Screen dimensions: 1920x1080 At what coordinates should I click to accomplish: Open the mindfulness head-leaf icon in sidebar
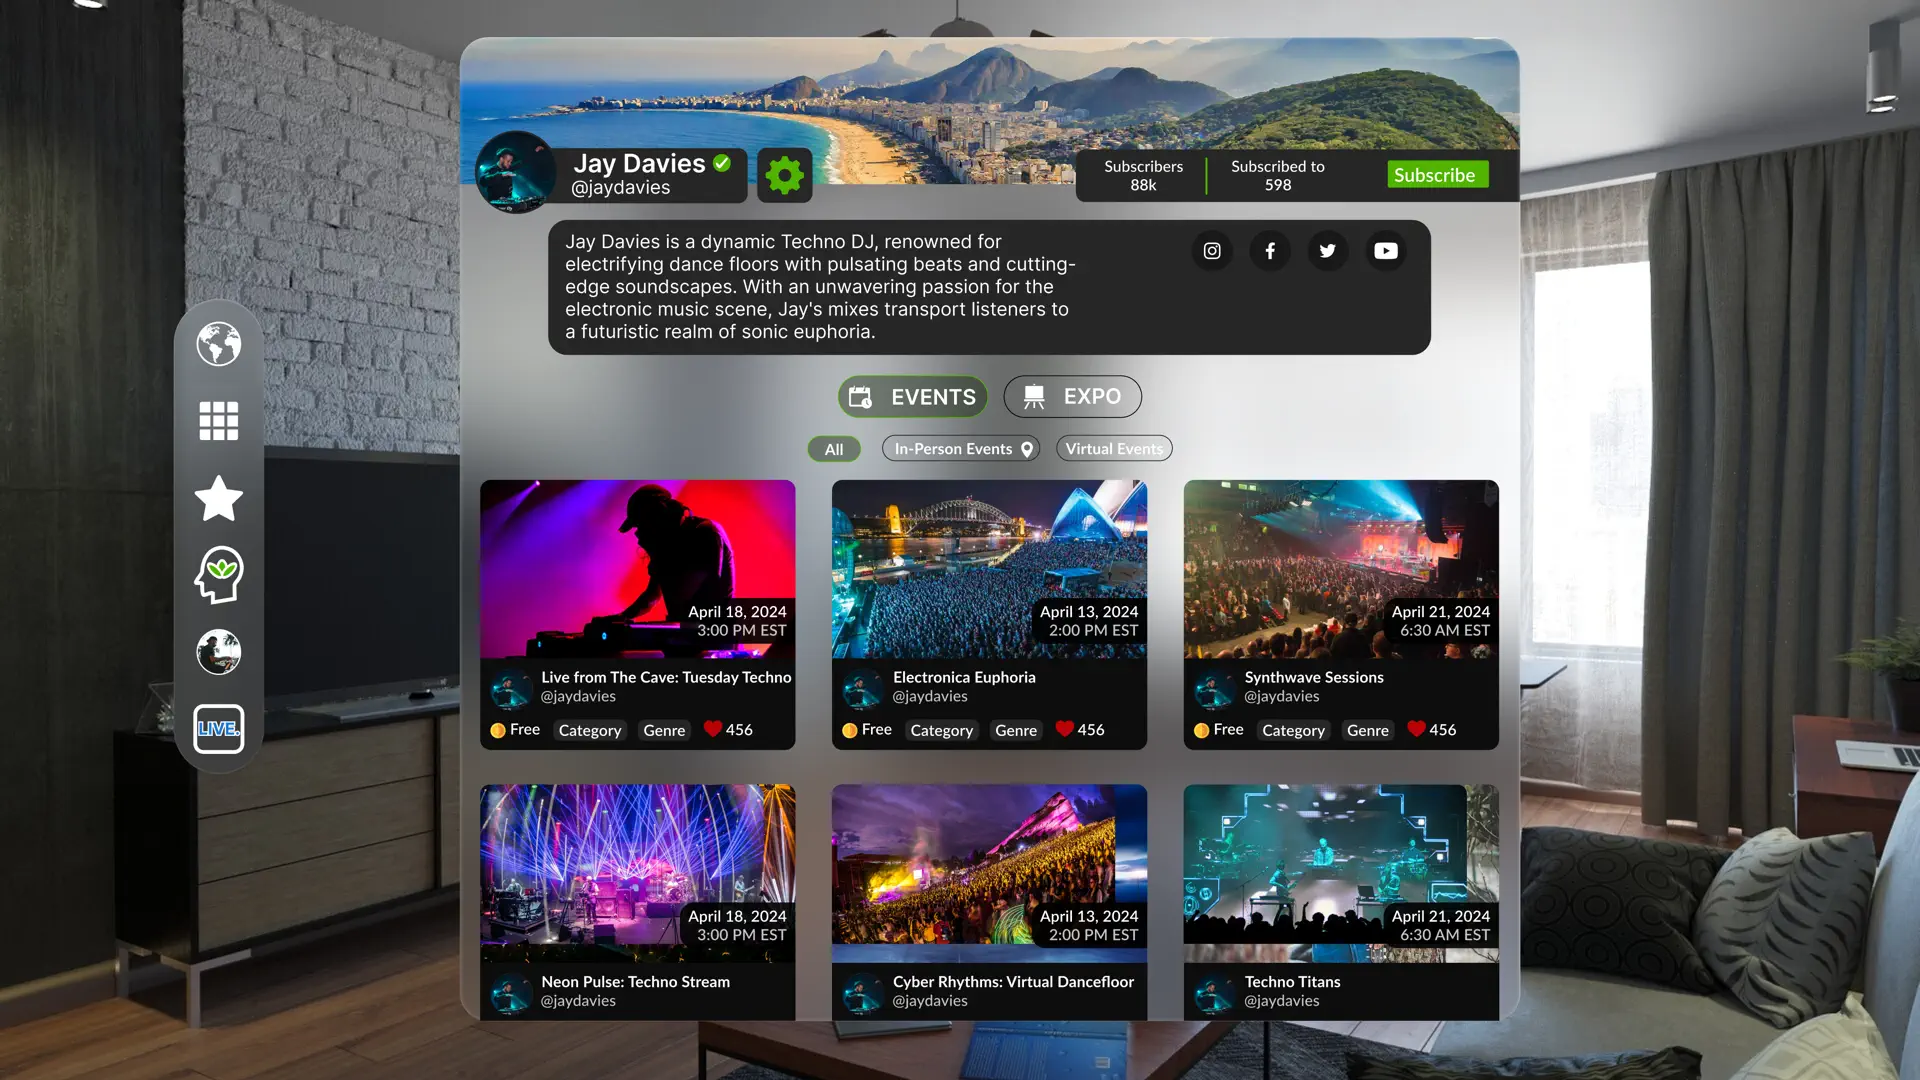[x=218, y=575]
